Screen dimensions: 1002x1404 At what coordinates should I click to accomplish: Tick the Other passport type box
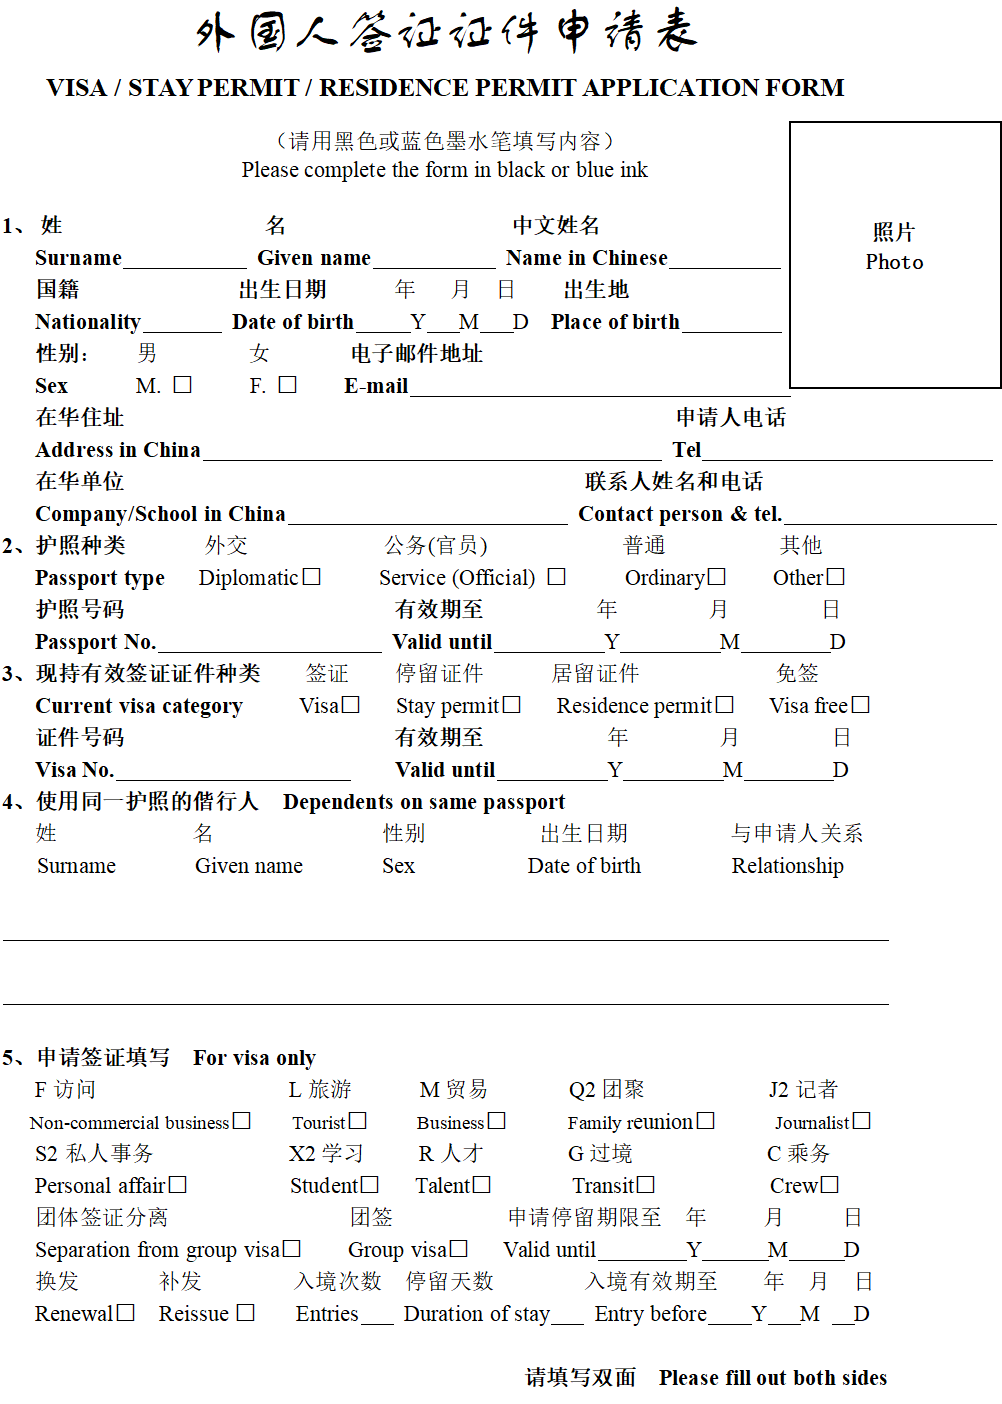tap(836, 577)
